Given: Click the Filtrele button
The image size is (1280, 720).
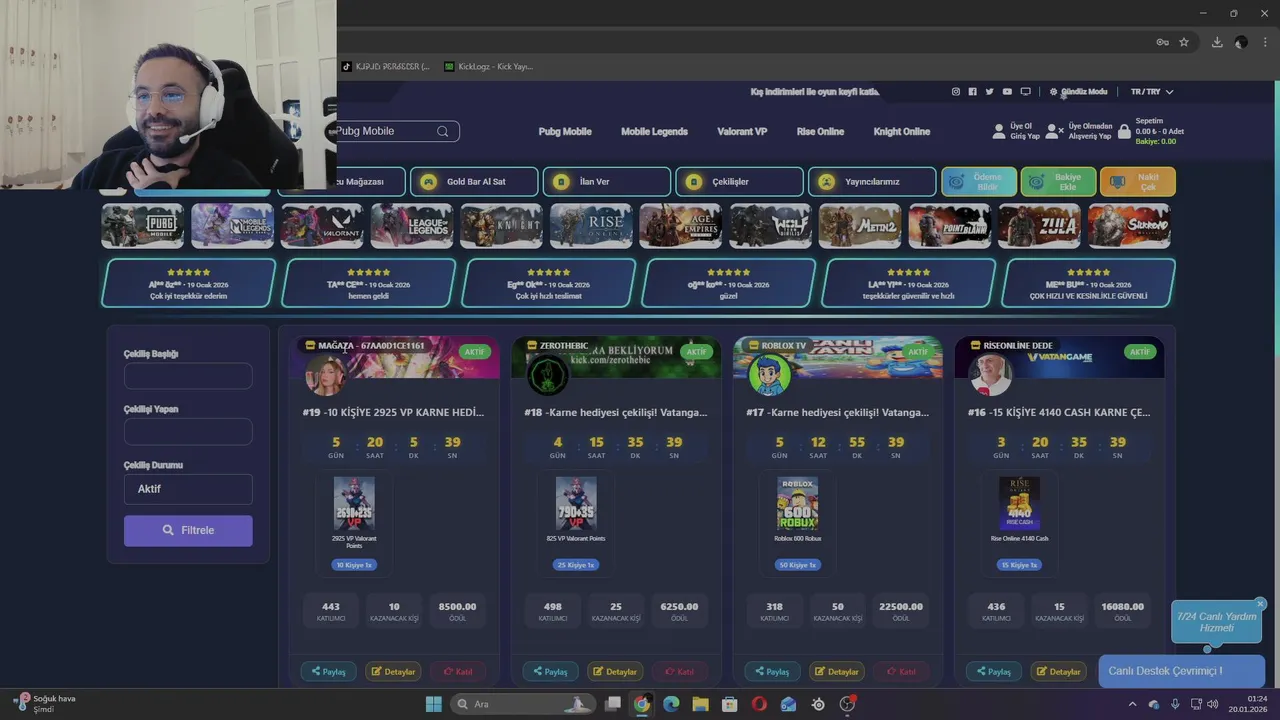Looking at the screenshot, I should pos(188,530).
